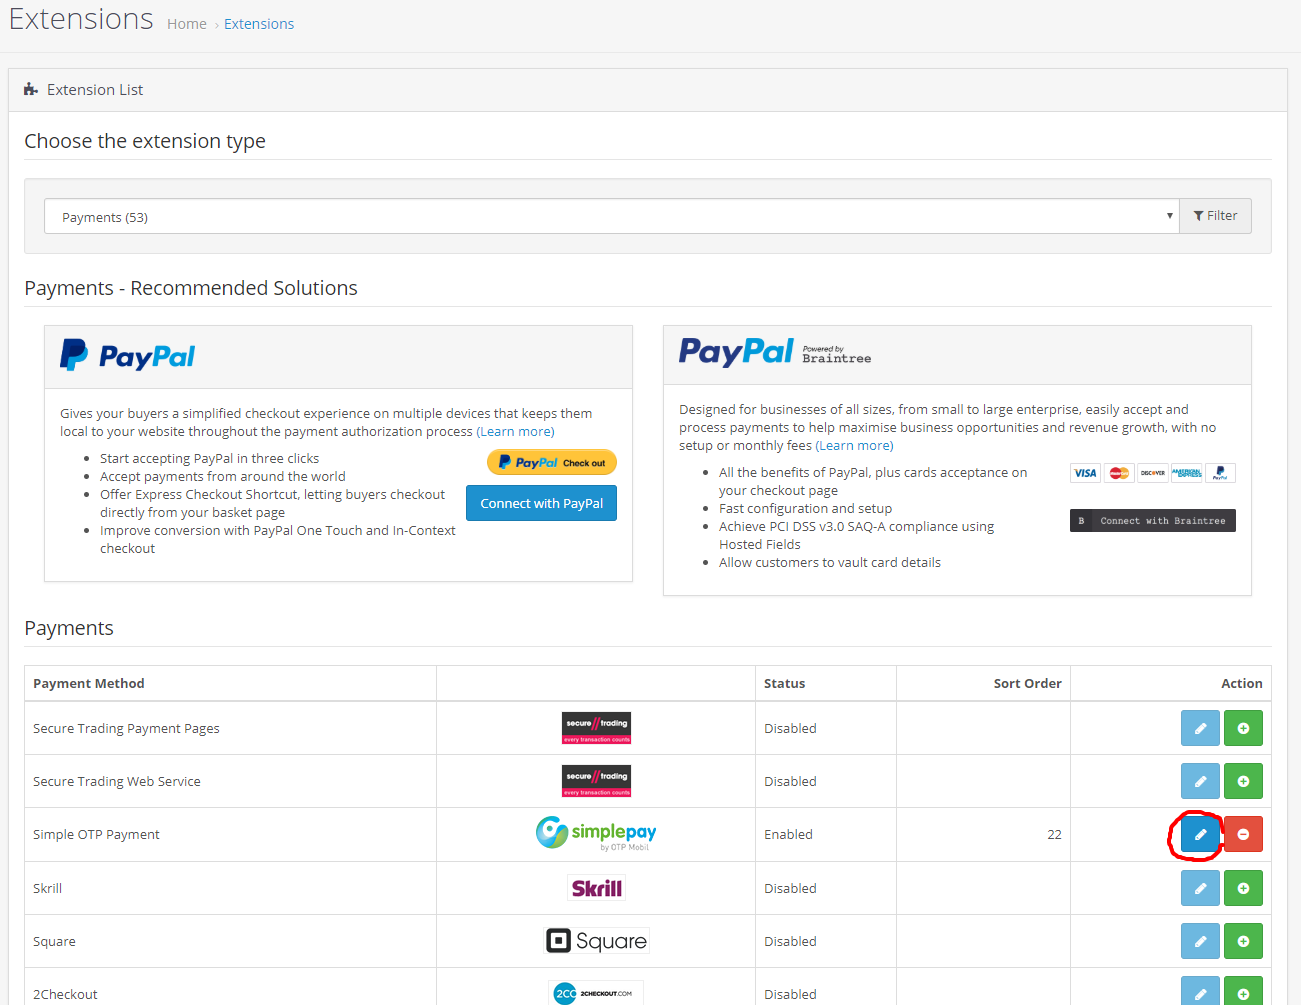This screenshot has height=1005, width=1301.
Task: Click the Mastercard card icon
Action: click(x=1119, y=473)
